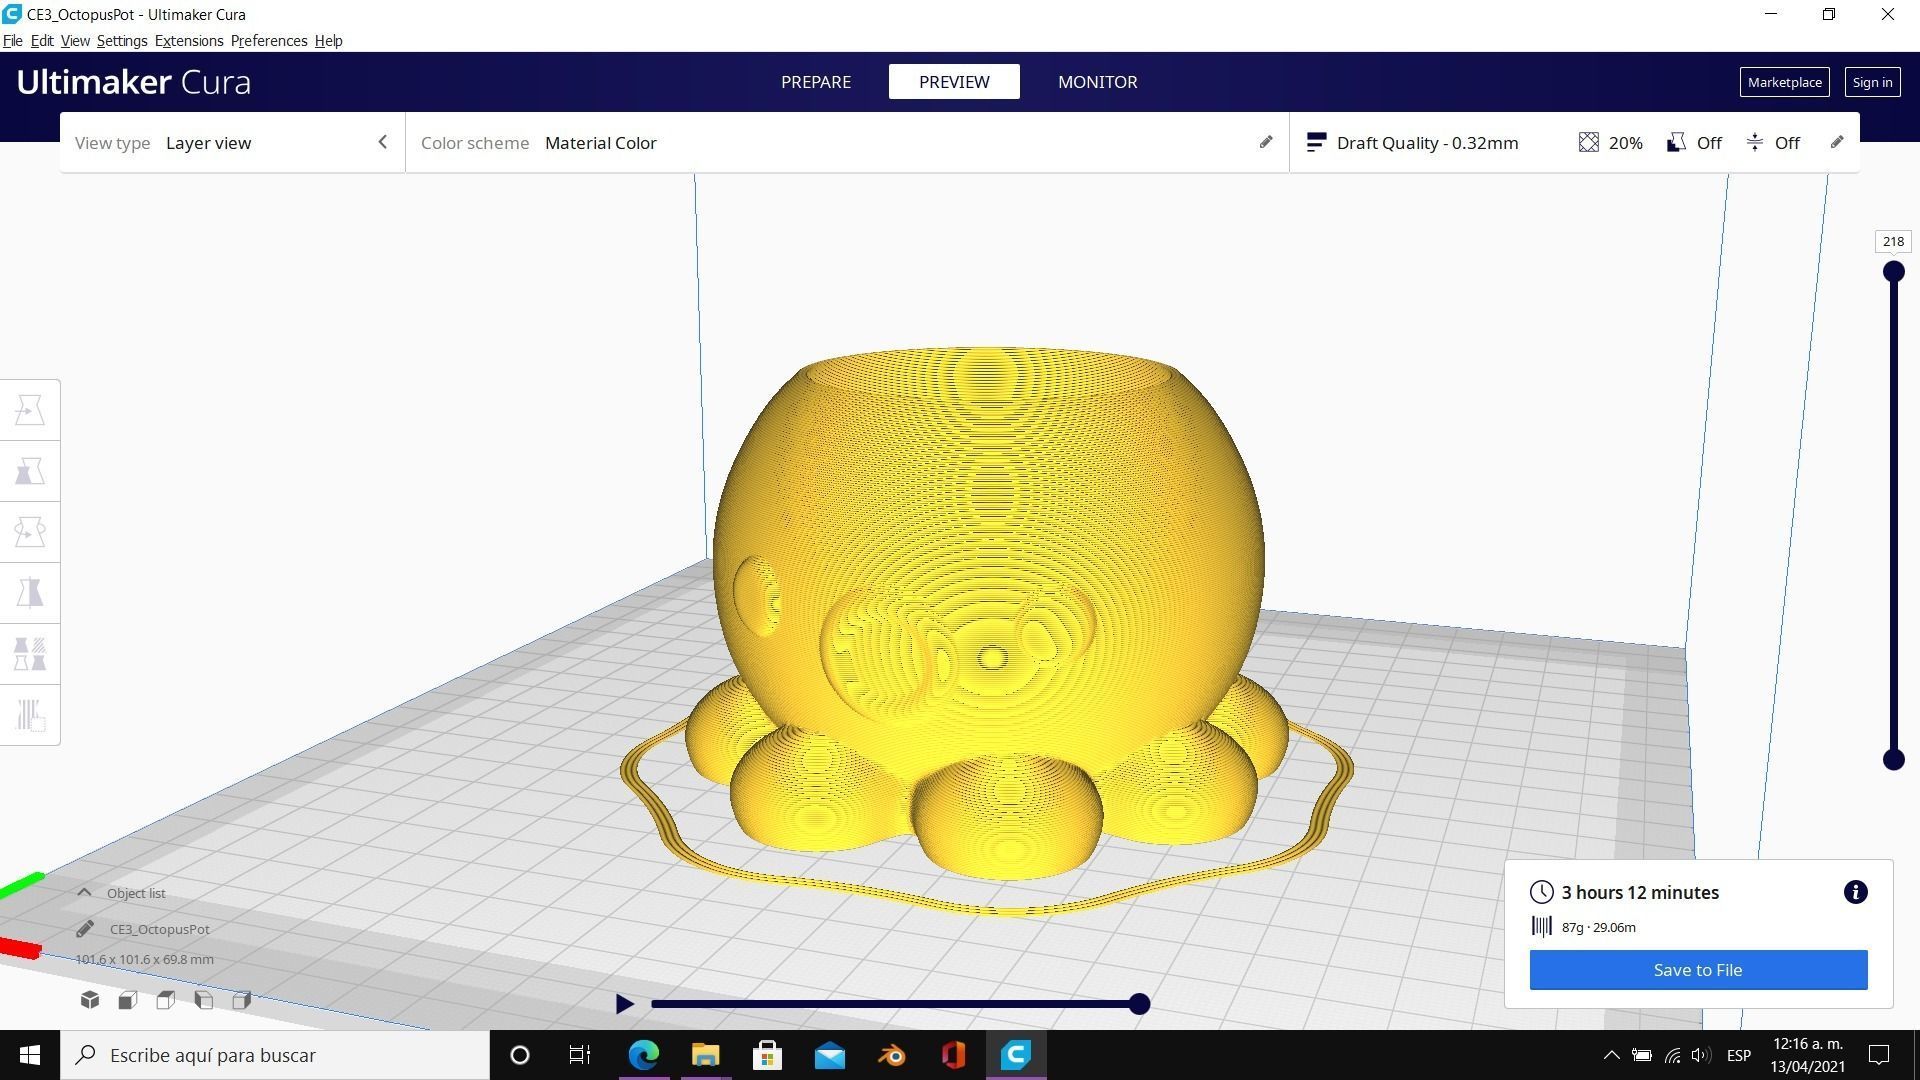Viewport: 1920px width, 1080px height.
Task: Switch to the PREPARE stage
Action: 816,82
